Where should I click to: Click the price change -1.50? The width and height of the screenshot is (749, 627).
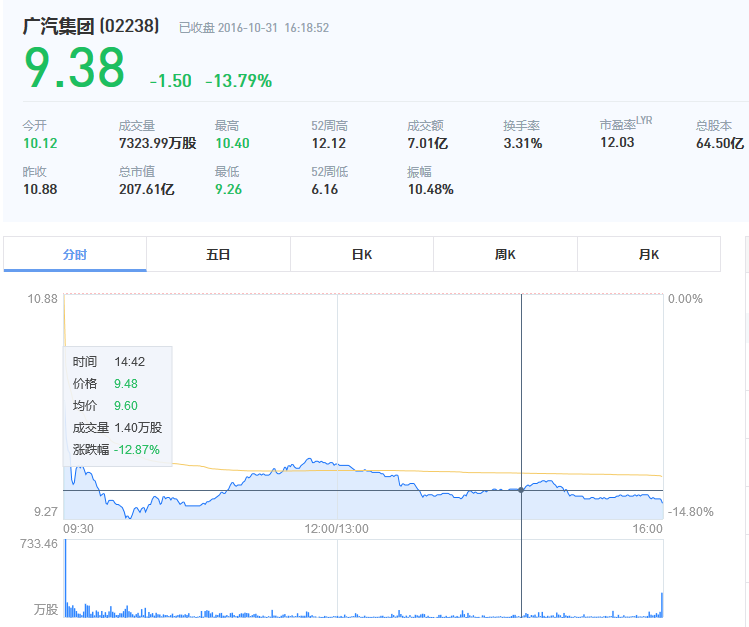point(171,81)
